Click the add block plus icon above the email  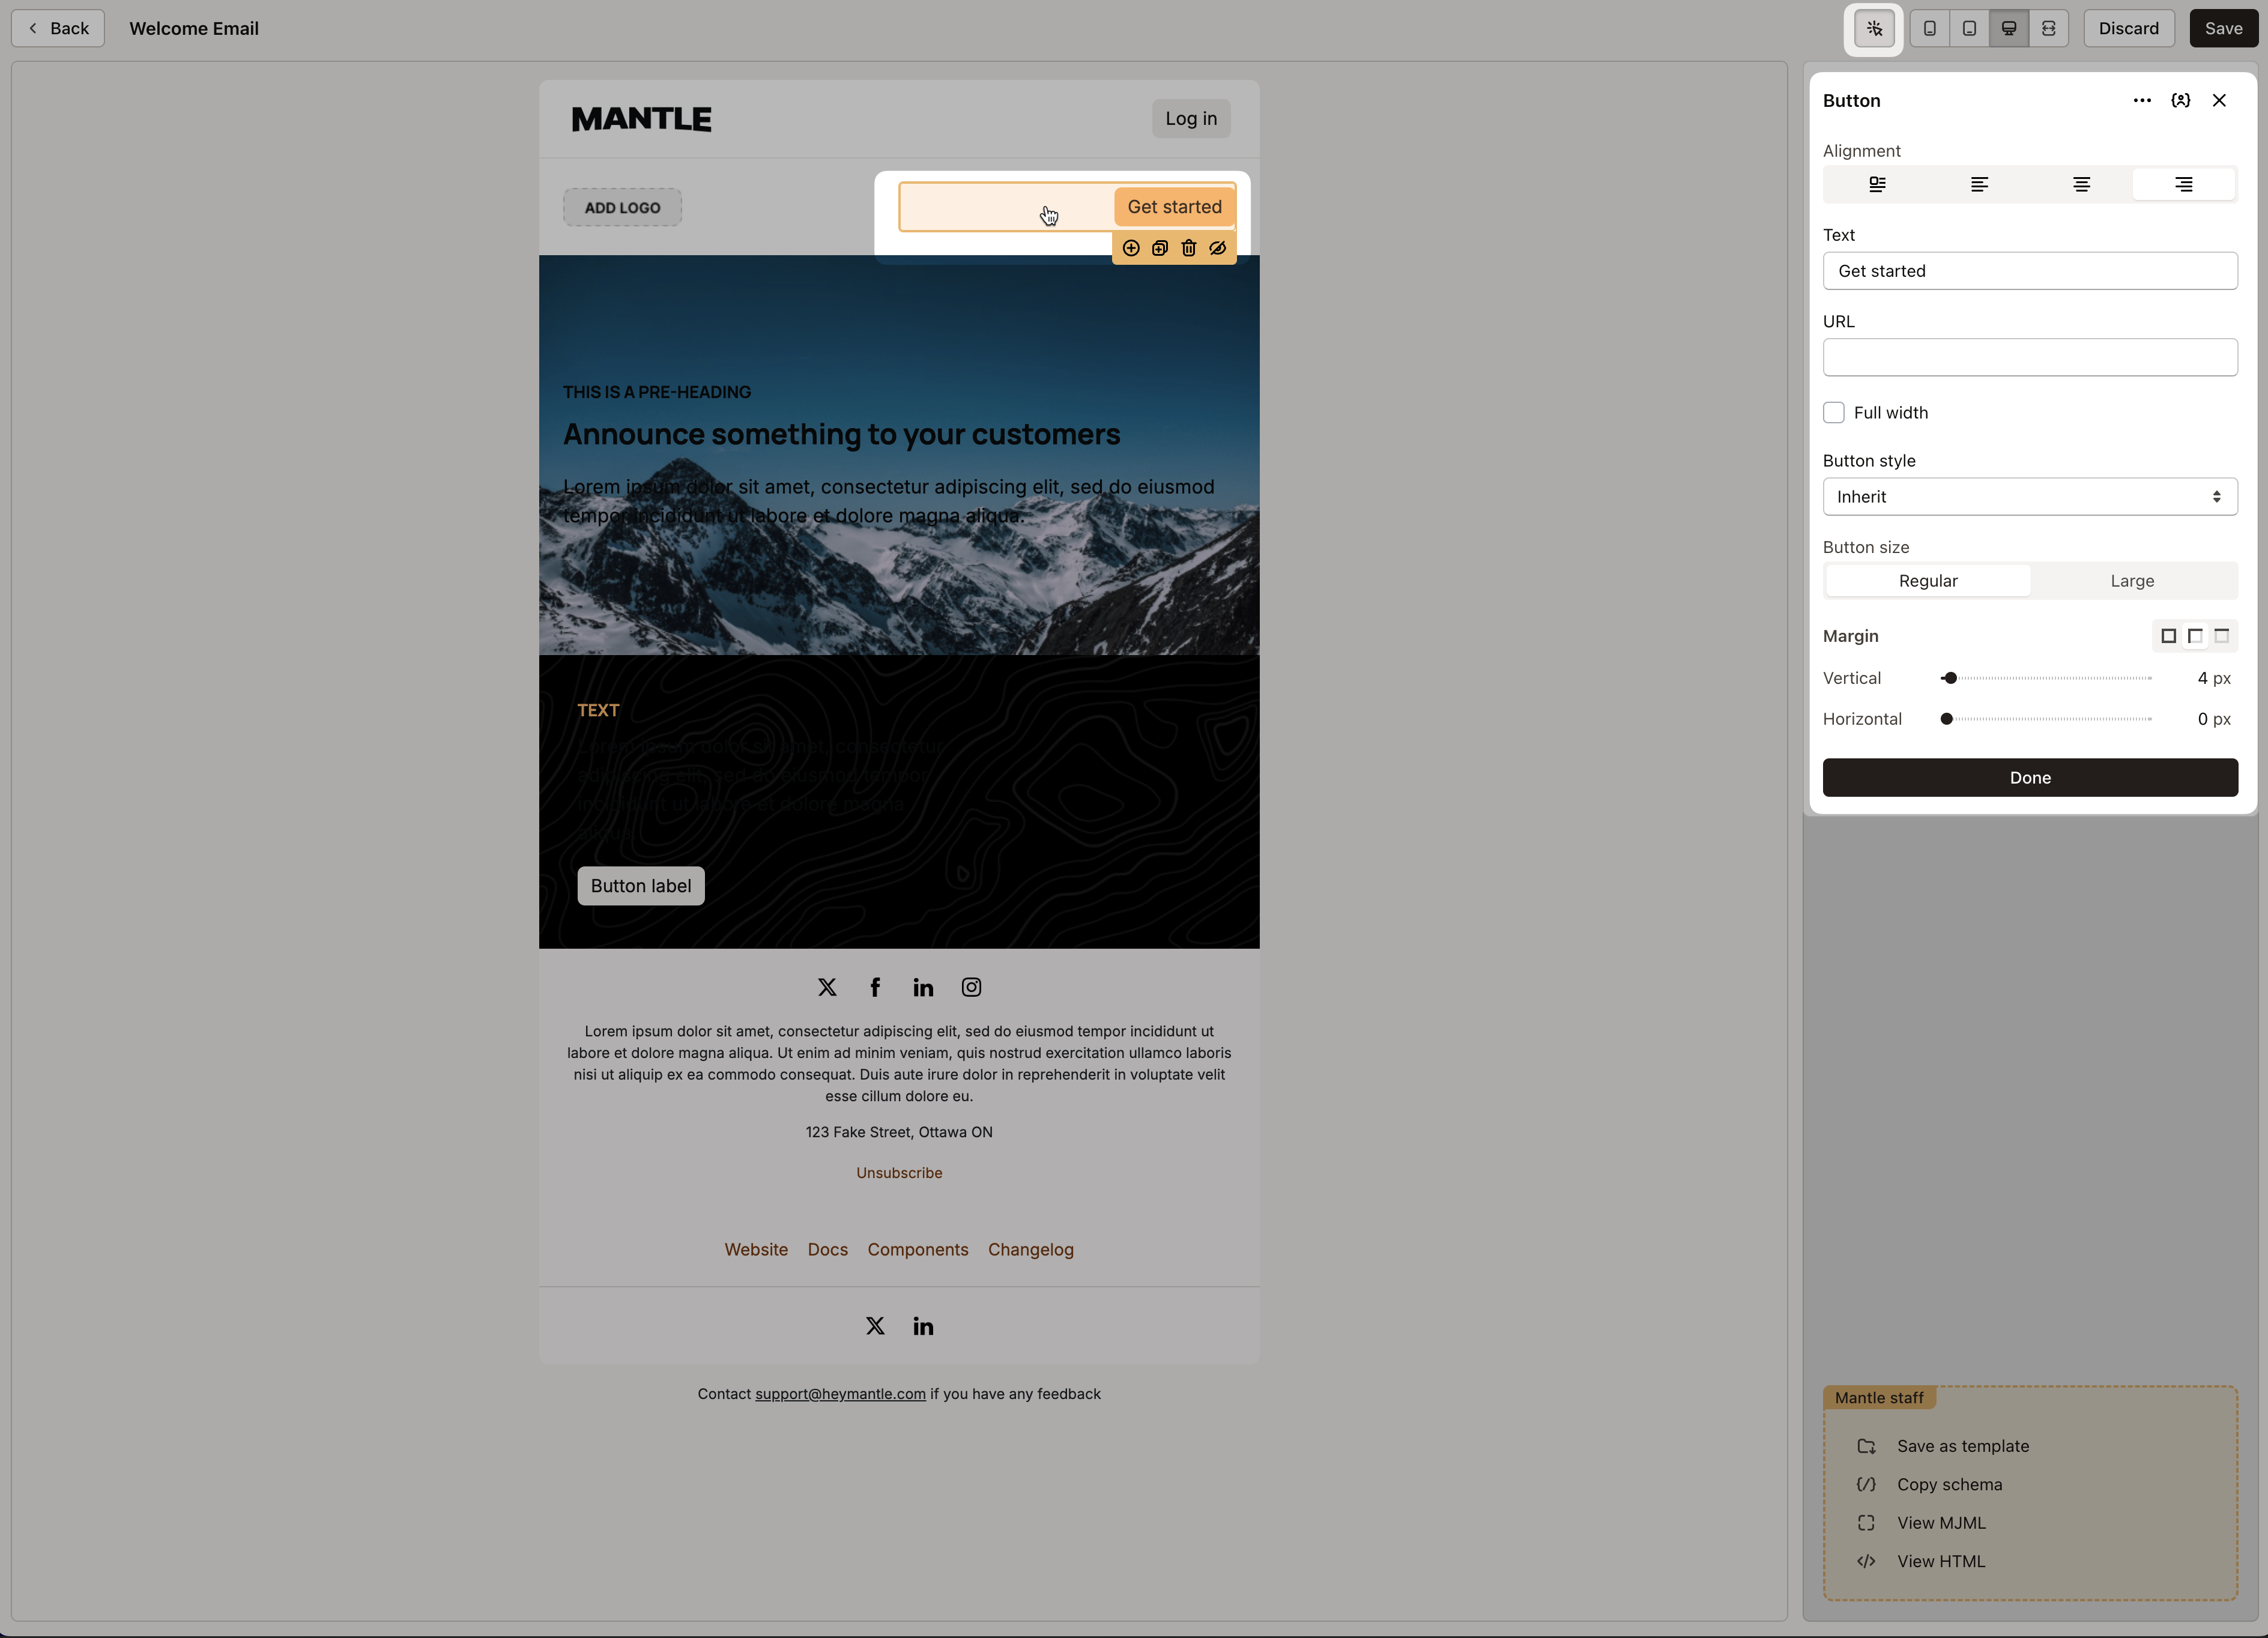coord(1131,248)
